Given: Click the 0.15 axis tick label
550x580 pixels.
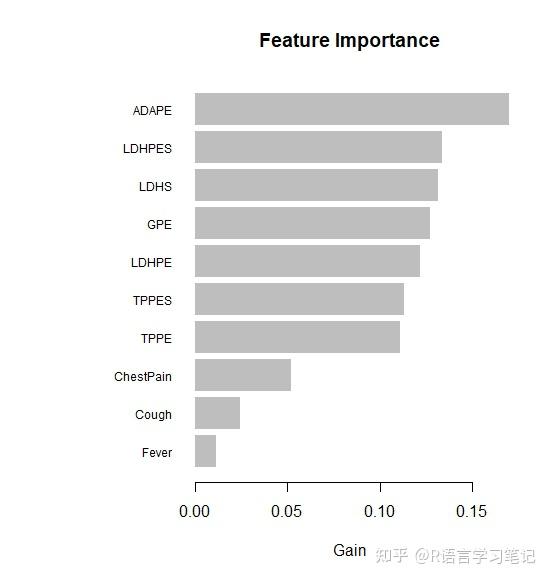Looking at the screenshot, I should click(x=472, y=512).
